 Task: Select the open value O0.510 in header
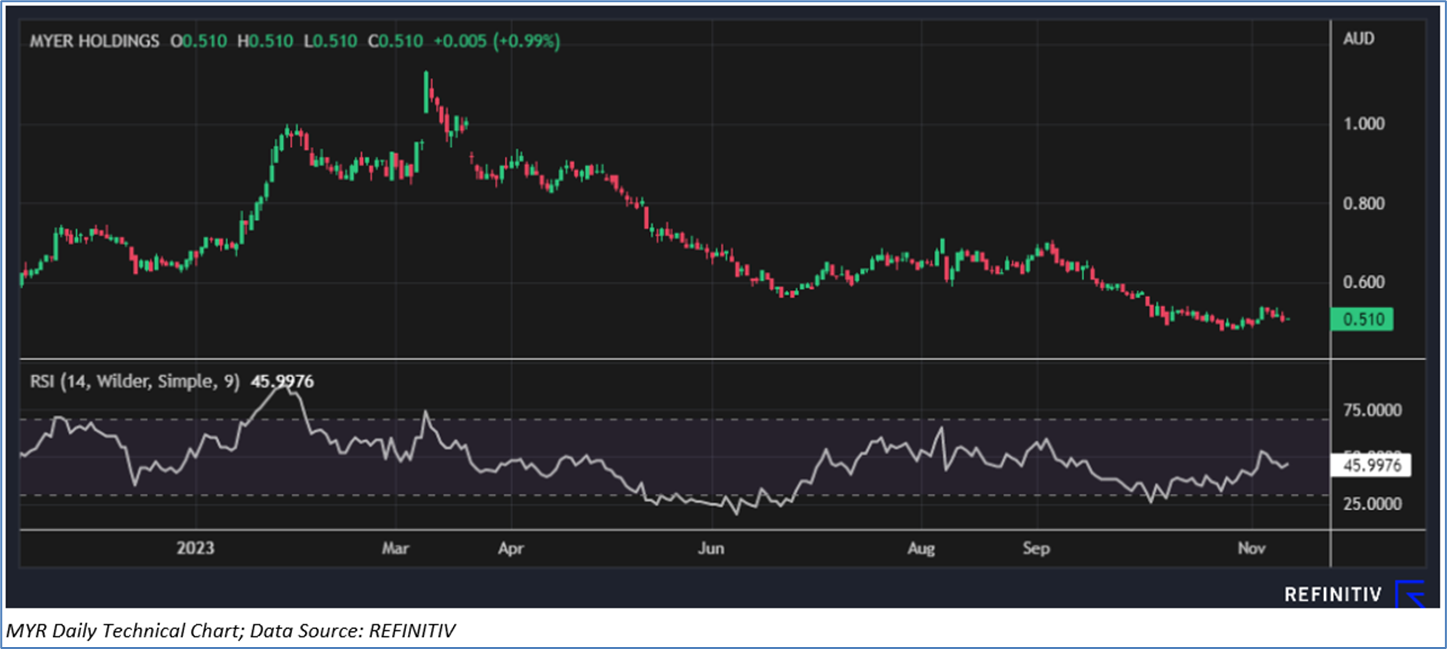(x=201, y=41)
